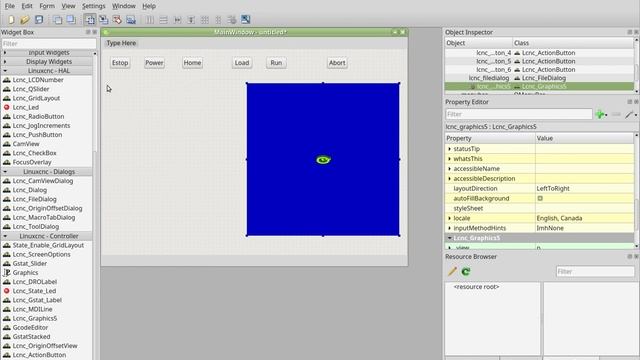The width and height of the screenshot is (640, 360).
Task: Expand the accessibleName property row
Action: pyautogui.click(x=450, y=169)
